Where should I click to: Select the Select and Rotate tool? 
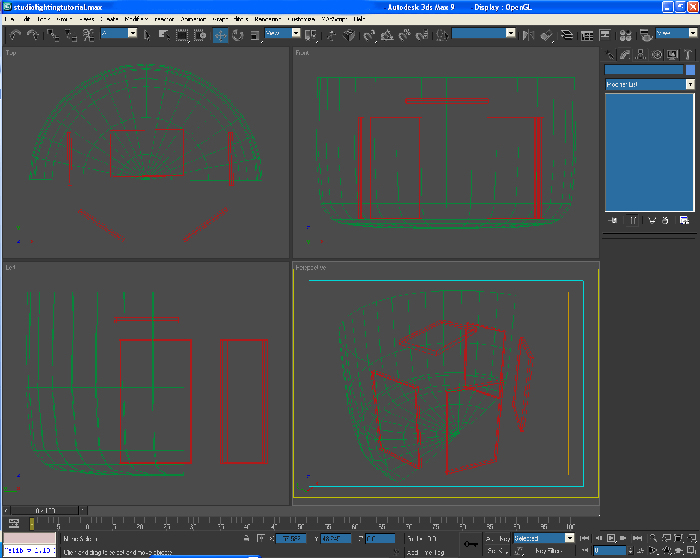click(237, 35)
